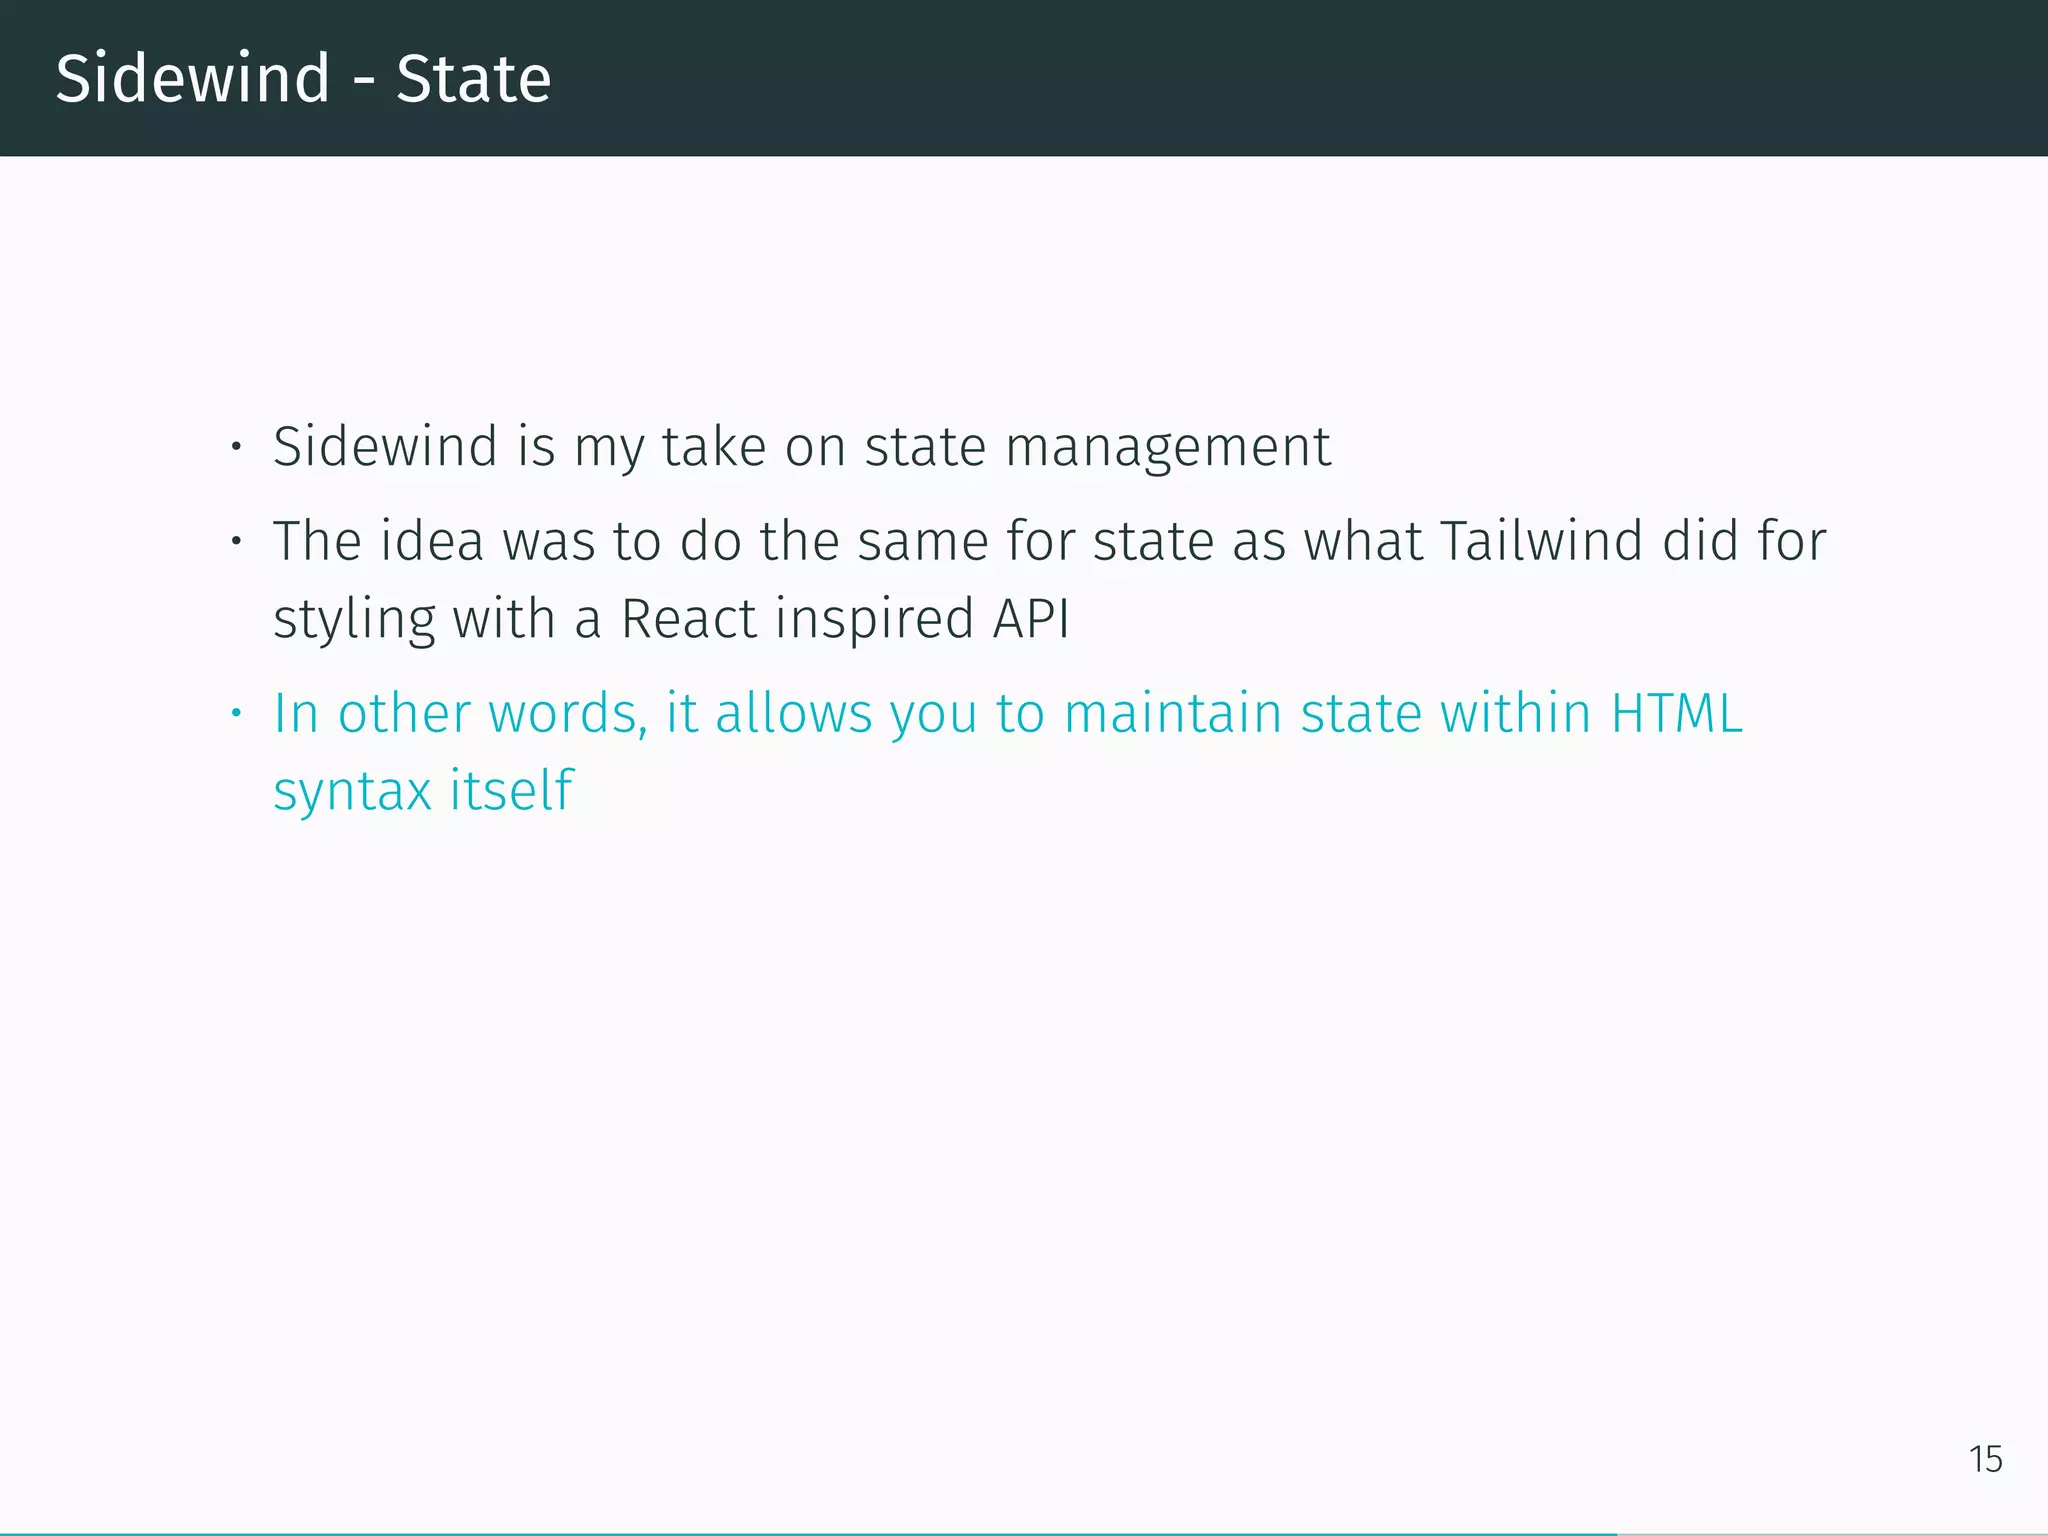Click the word "Sidewind" in the header title

192,78
